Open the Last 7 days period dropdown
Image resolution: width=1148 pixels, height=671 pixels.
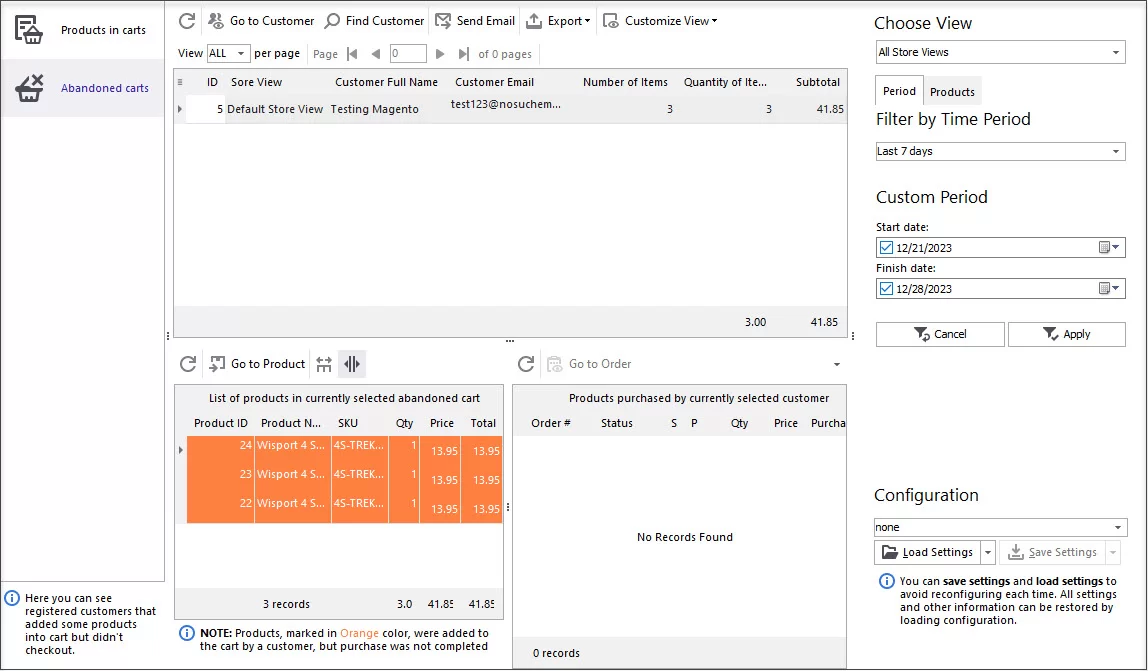click(x=1000, y=151)
